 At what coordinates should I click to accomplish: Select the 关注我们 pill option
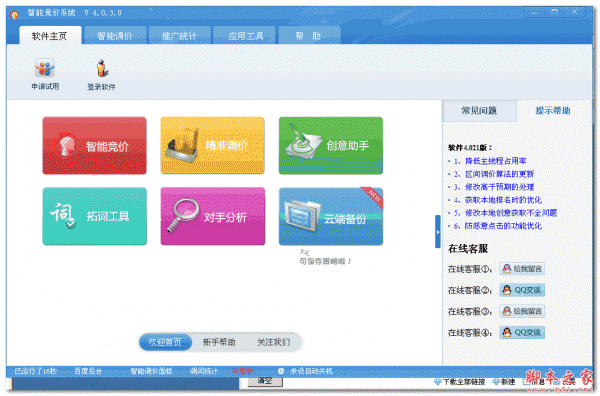pyautogui.click(x=273, y=342)
